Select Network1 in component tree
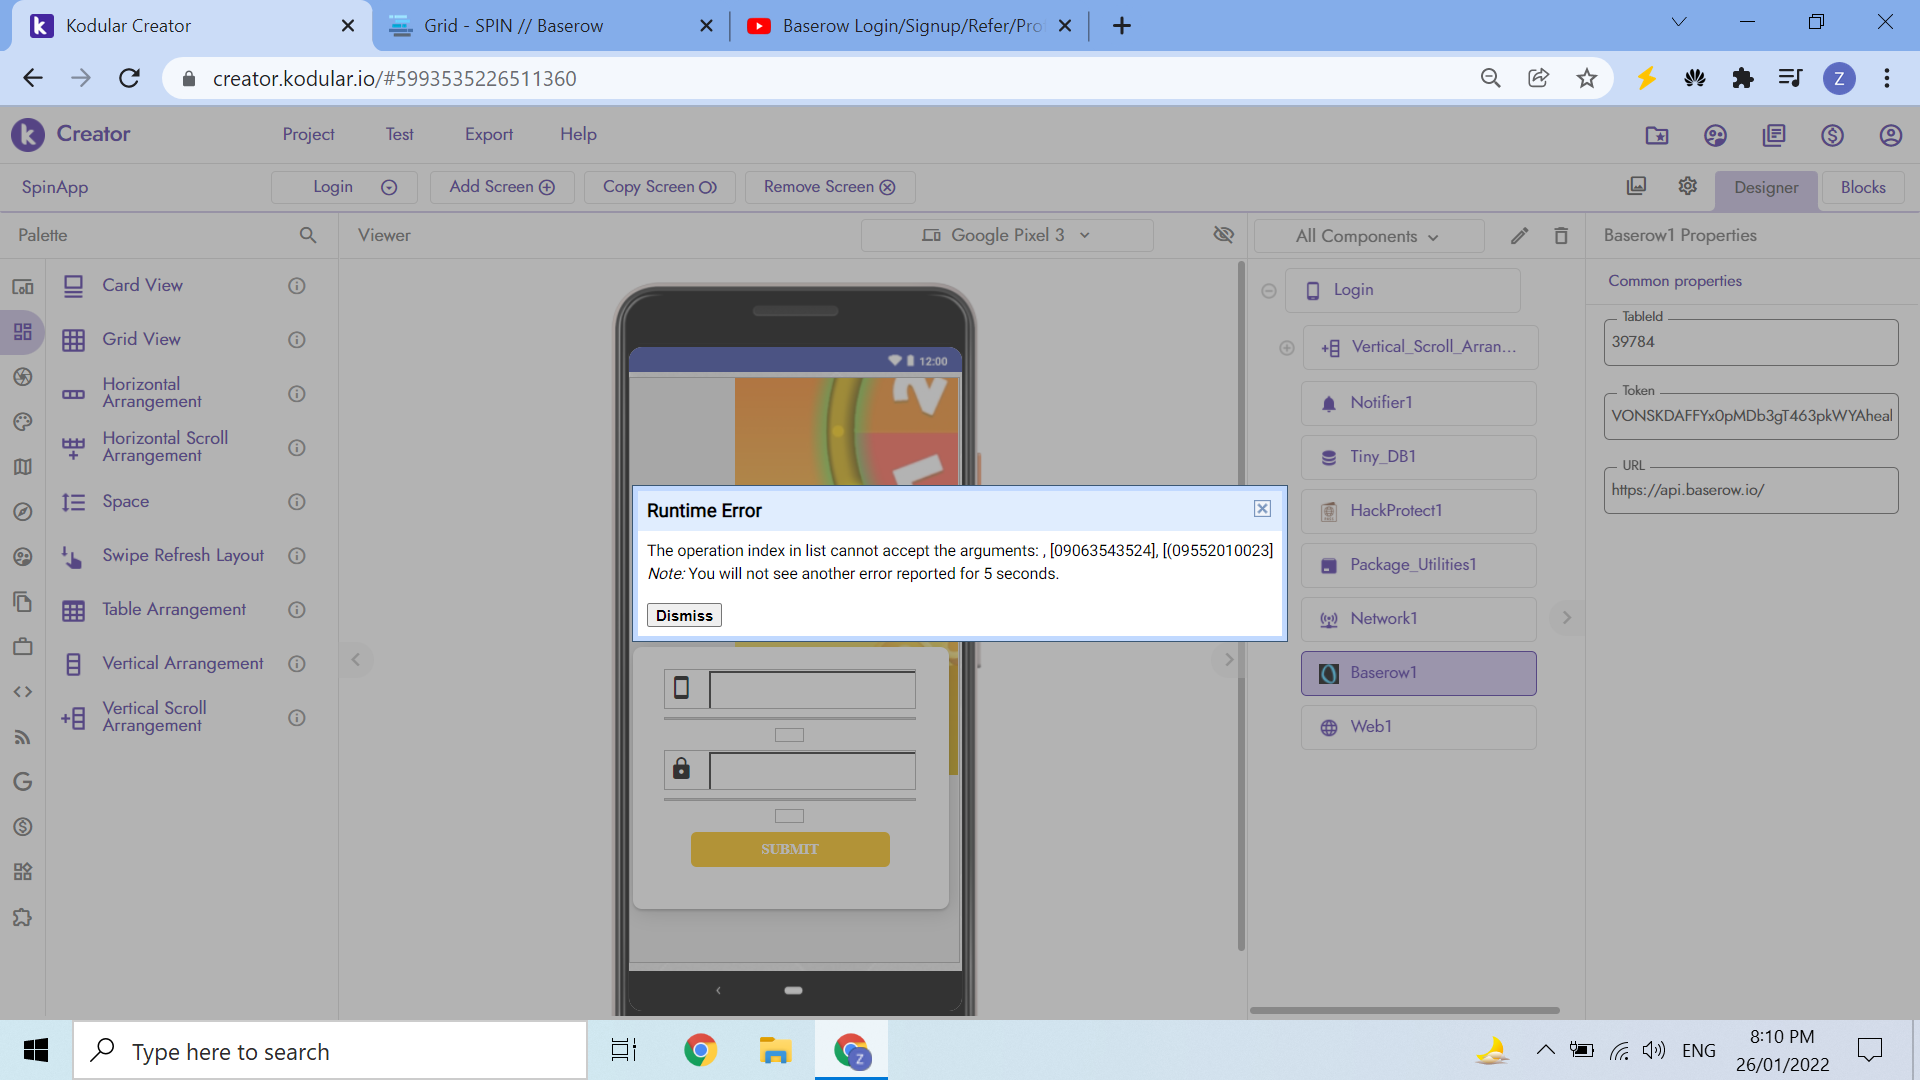 [1418, 619]
